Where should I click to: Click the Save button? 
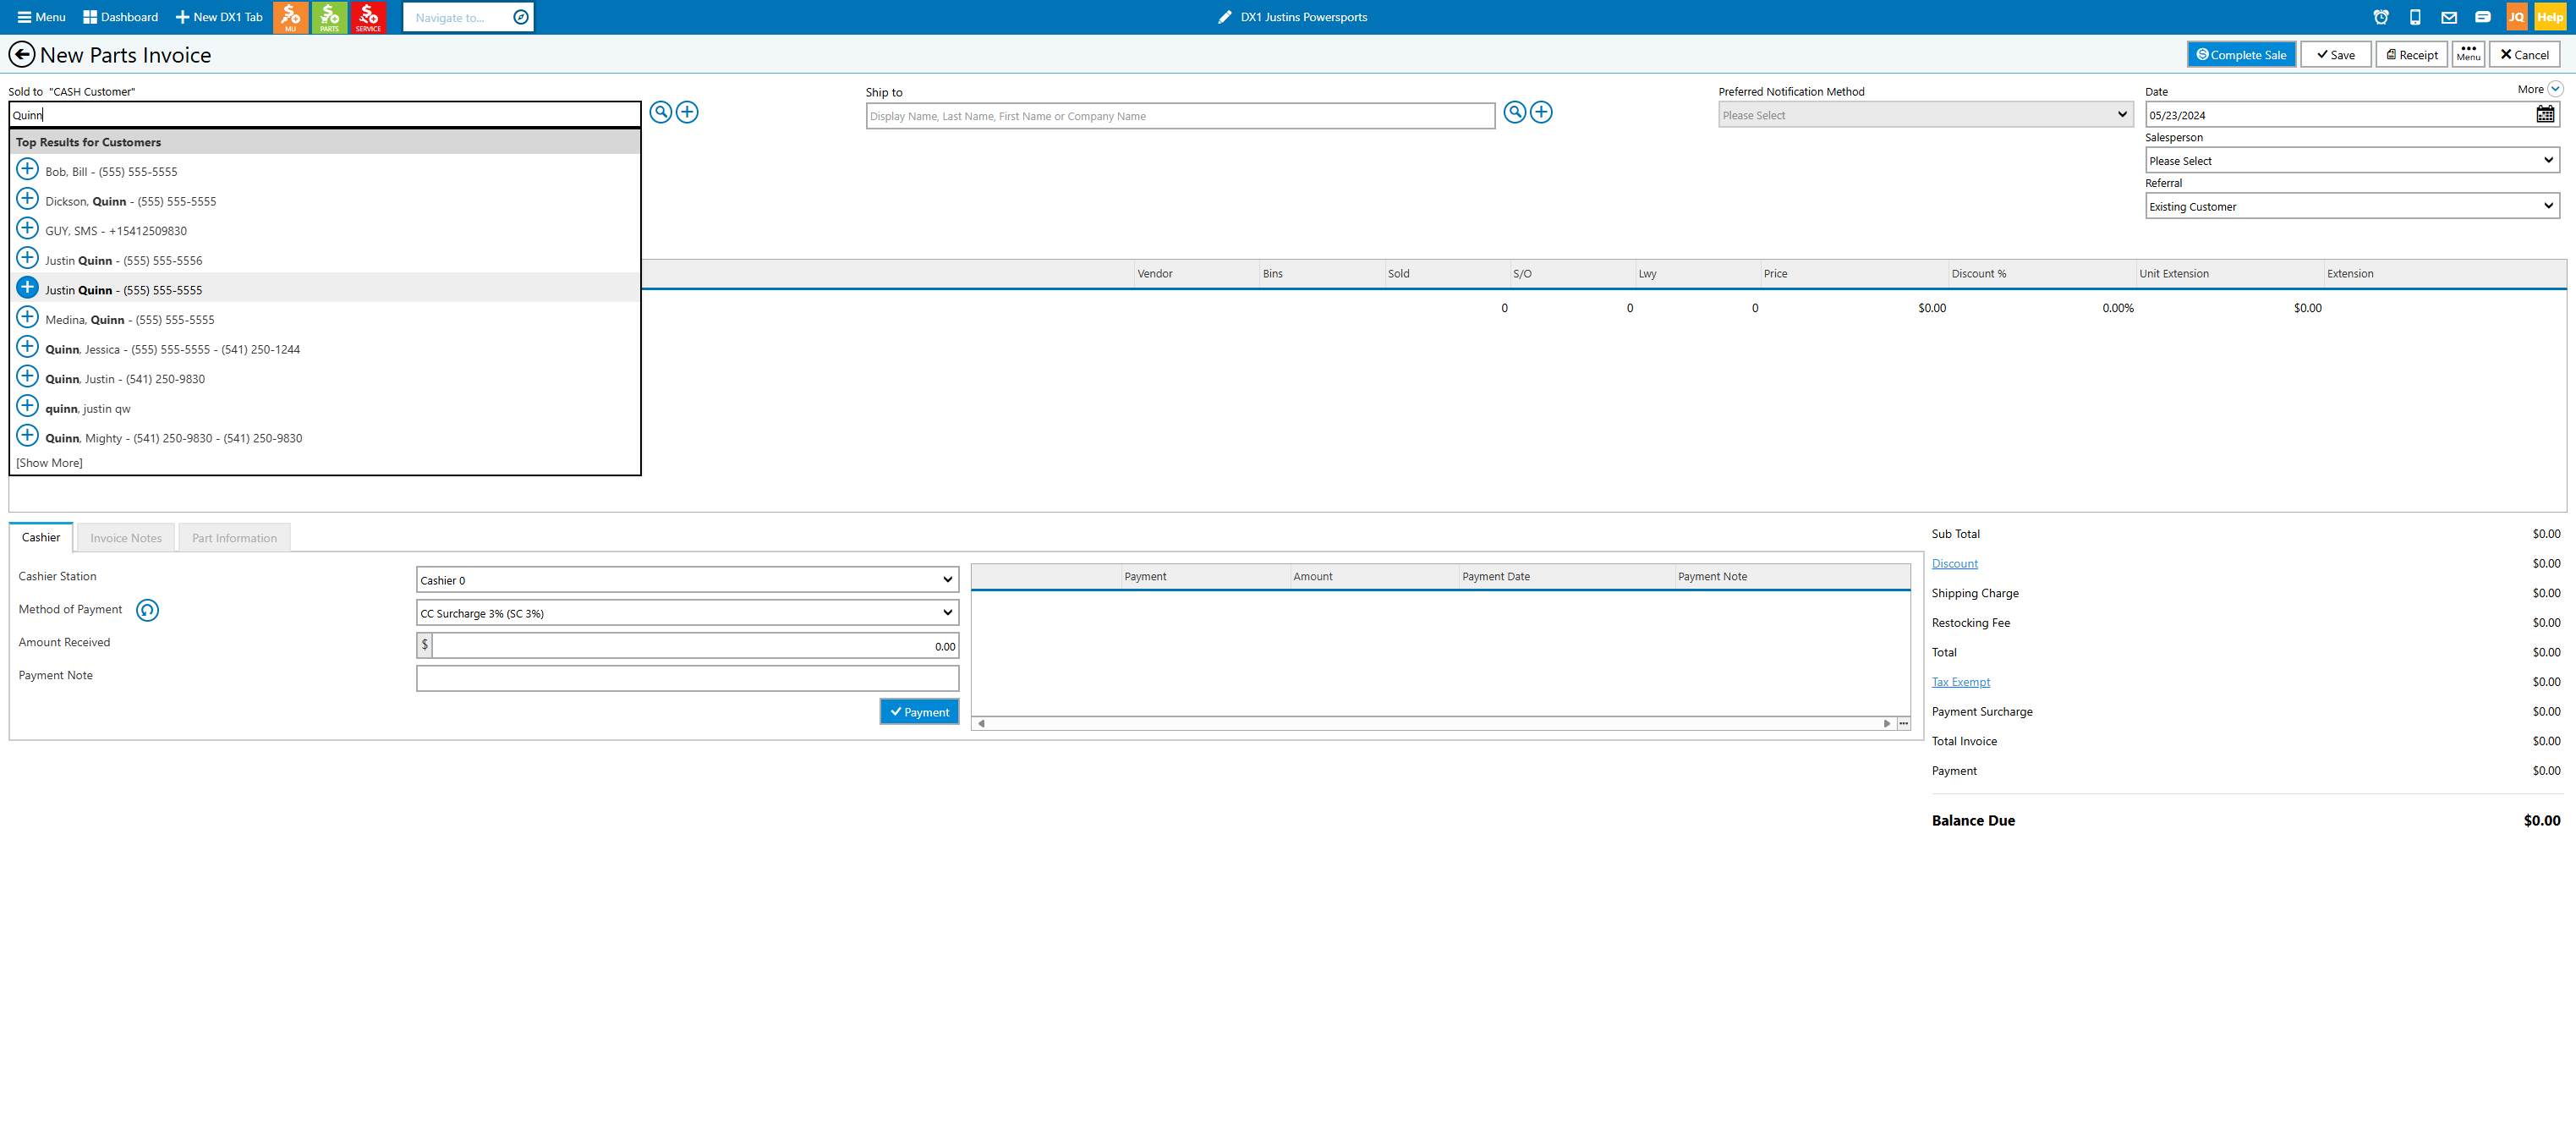click(x=2336, y=55)
